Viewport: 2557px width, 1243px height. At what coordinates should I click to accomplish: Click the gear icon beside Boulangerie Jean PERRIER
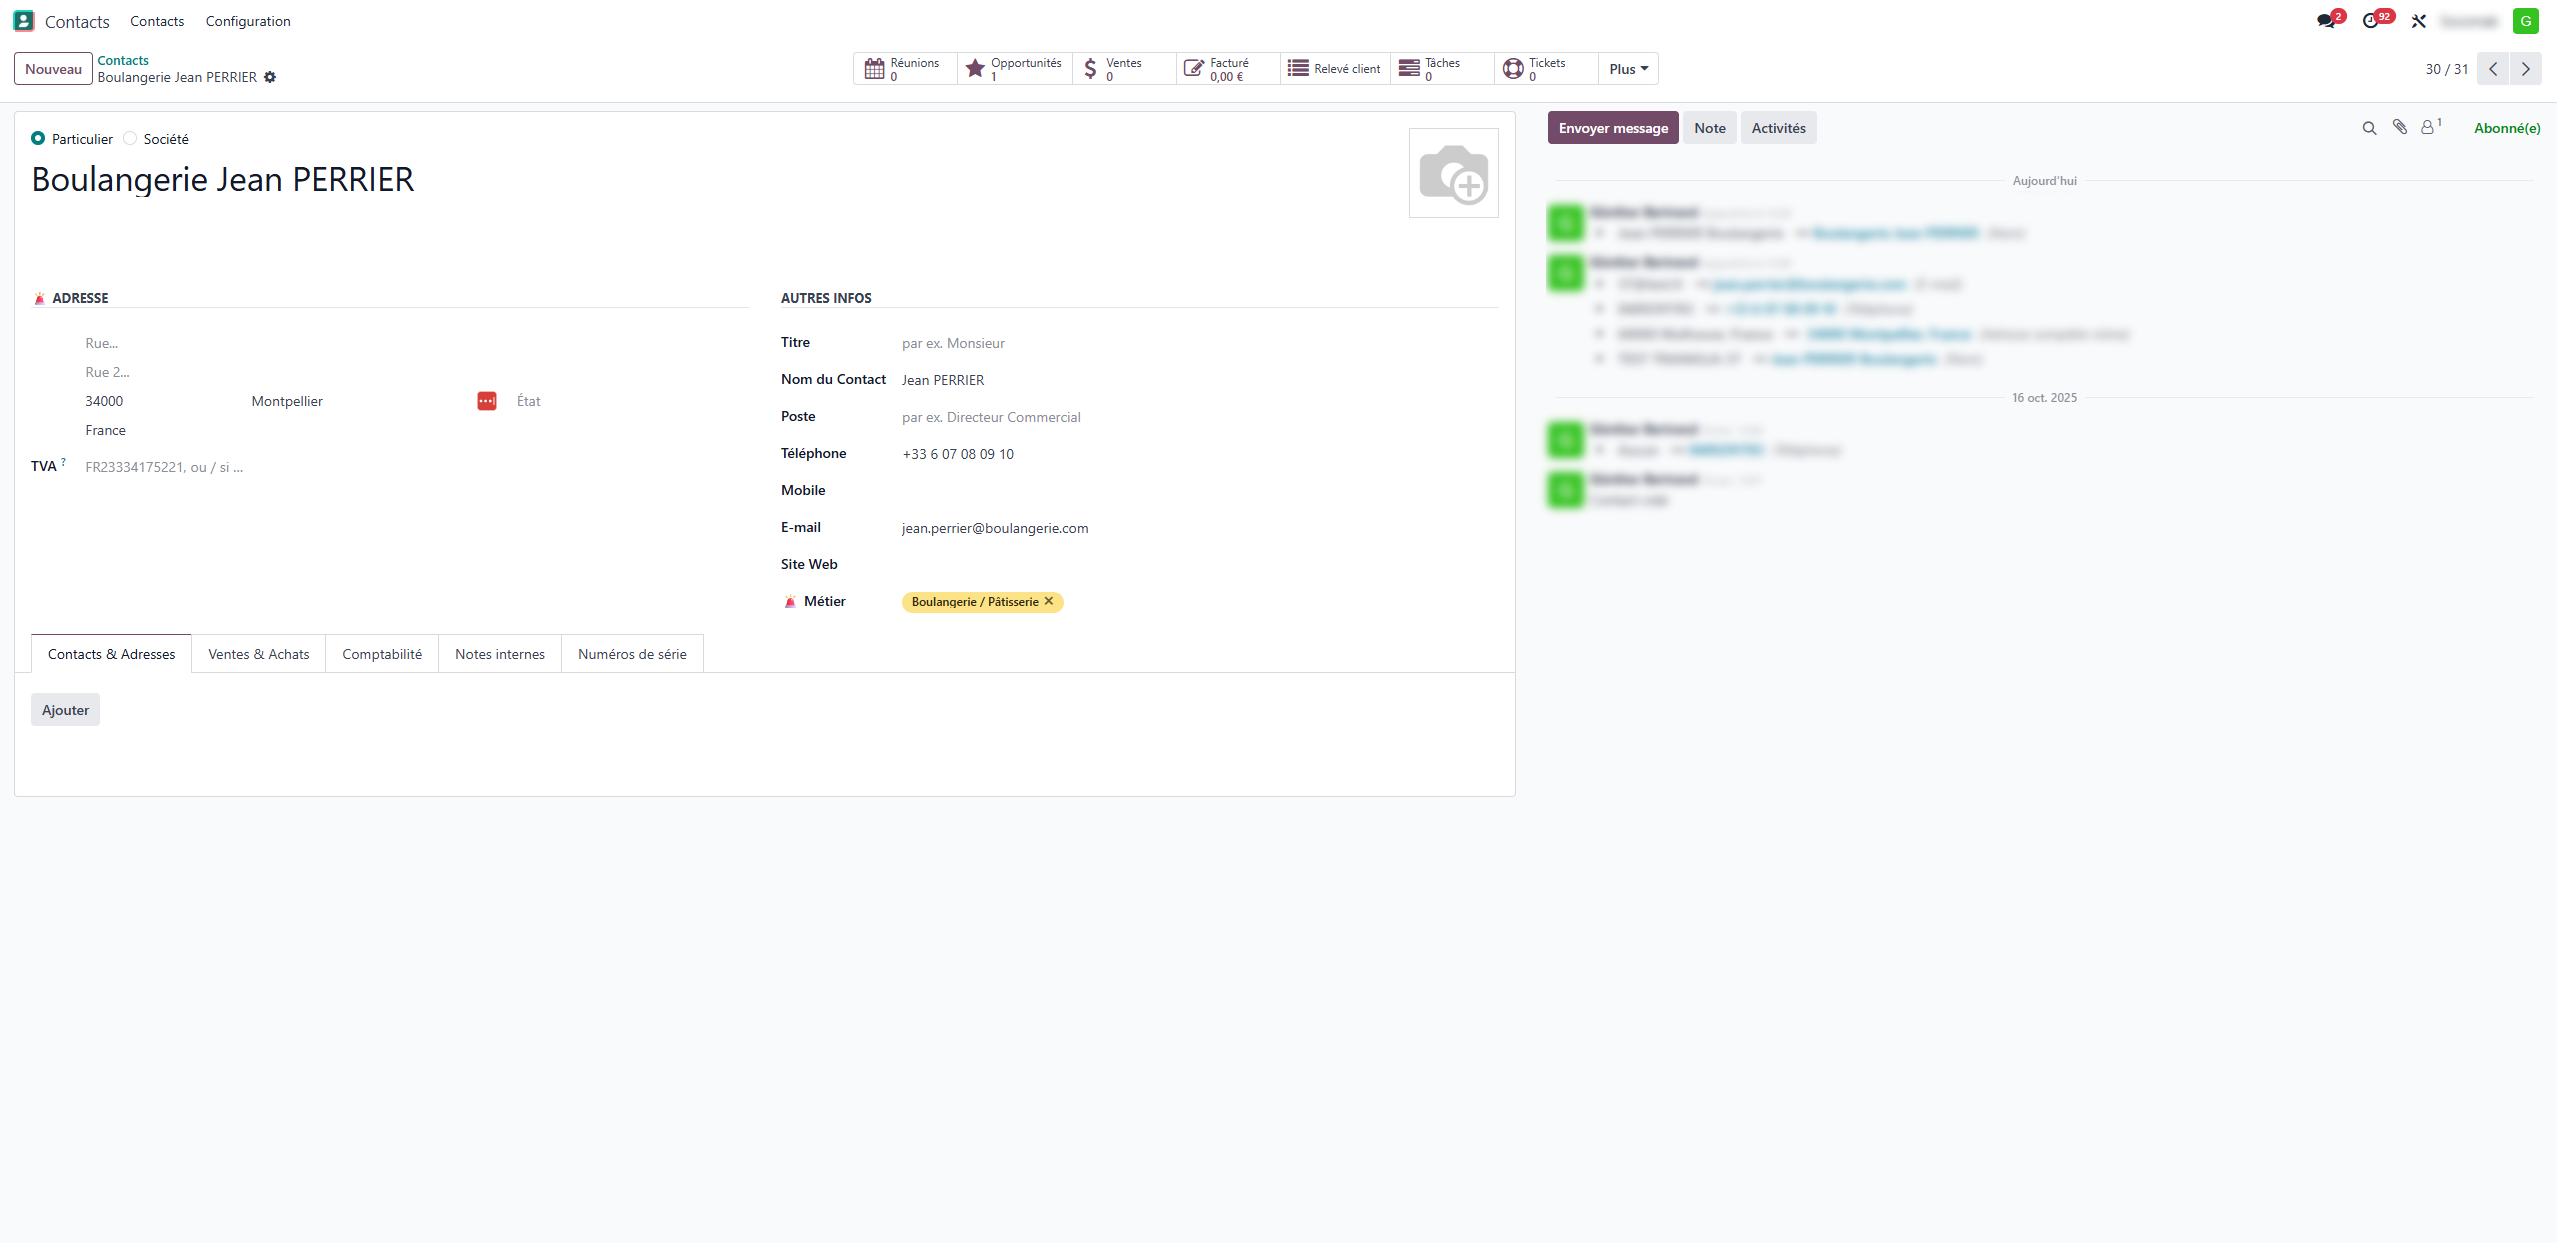pyautogui.click(x=270, y=77)
